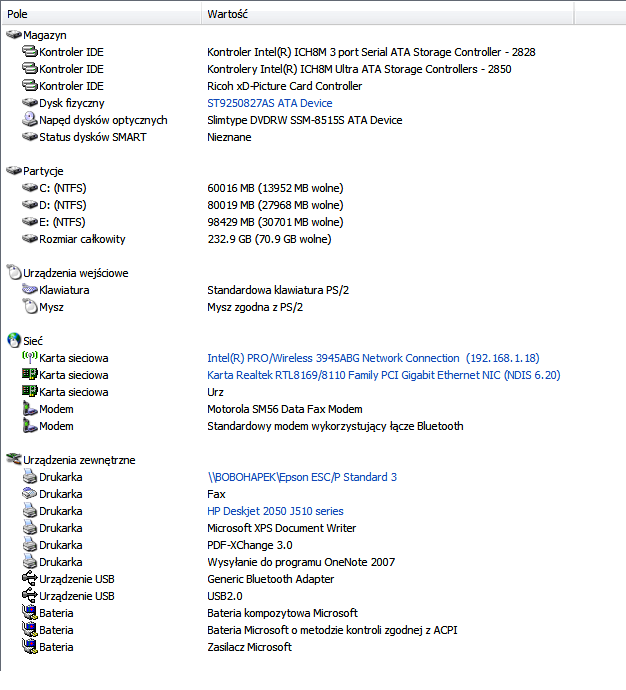This screenshot has height=690, width=626.
Task: Click the Mysz zgodna z PS/2 value
Action: coord(255,307)
